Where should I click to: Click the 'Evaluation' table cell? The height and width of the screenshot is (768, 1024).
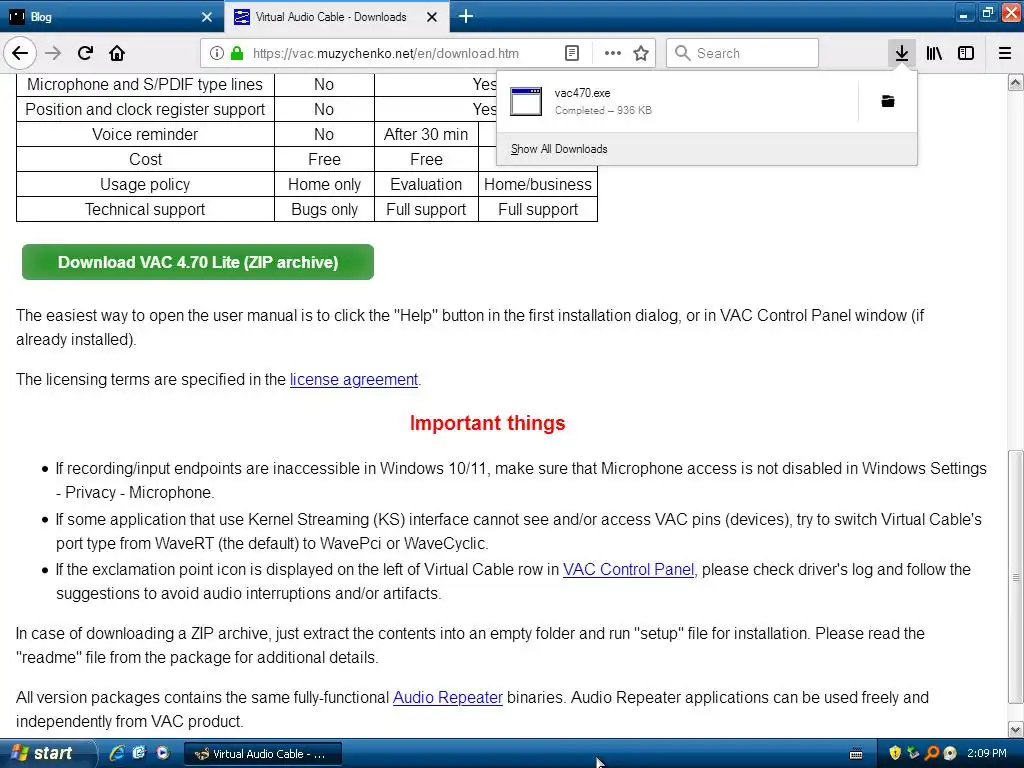coord(426,184)
